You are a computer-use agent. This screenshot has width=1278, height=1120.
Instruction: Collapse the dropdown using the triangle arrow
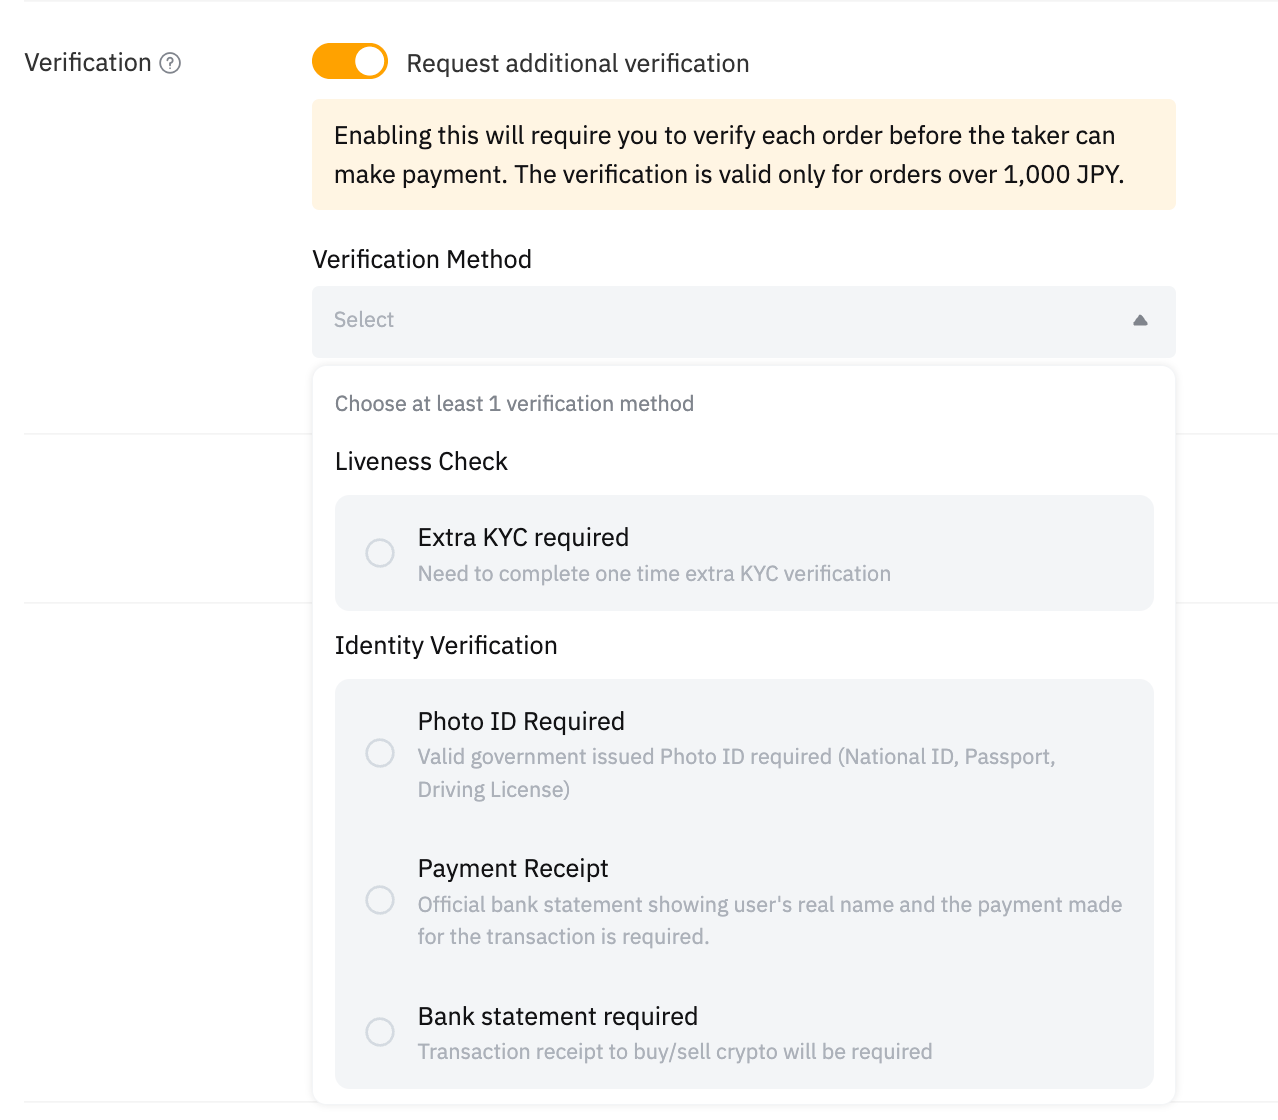(x=1140, y=320)
